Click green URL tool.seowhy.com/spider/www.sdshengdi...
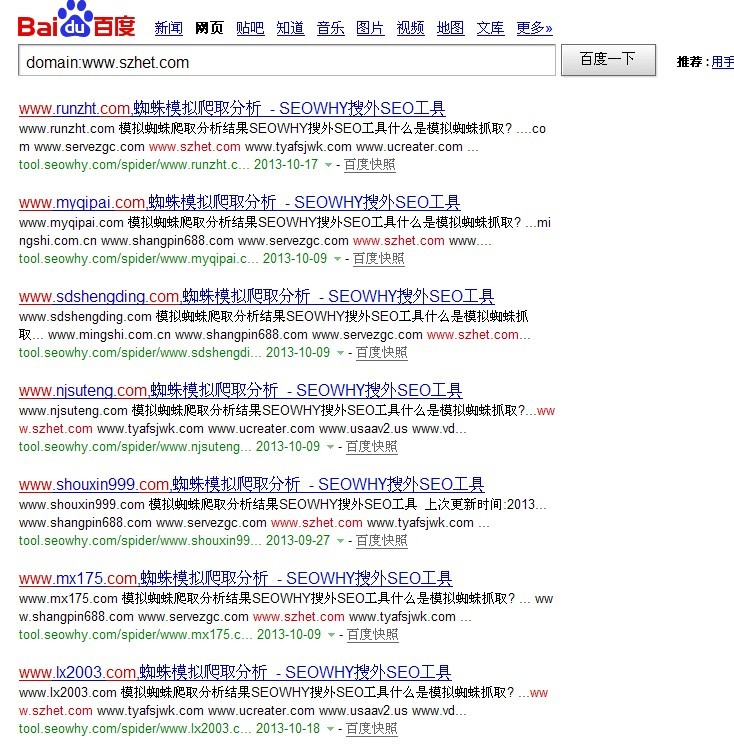Image resolution: width=734 pixels, height=745 pixels. [140, 353]
